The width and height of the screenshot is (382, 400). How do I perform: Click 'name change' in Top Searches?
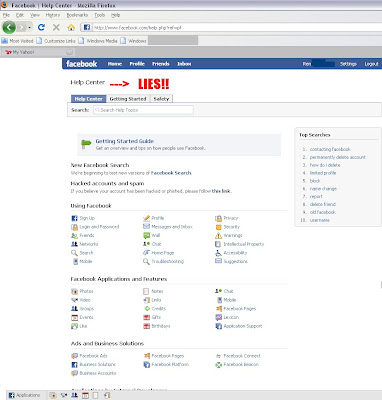point(323,189)
